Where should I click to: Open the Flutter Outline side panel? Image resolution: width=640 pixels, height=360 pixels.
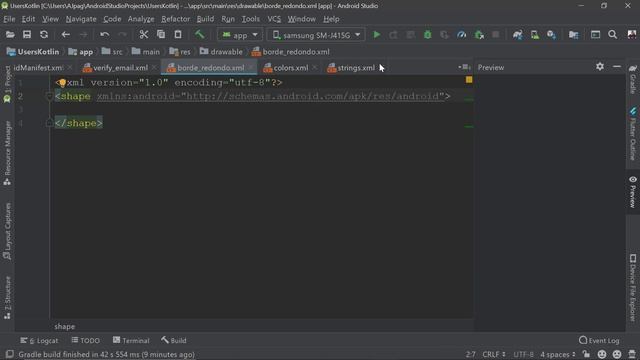[633, 134]
